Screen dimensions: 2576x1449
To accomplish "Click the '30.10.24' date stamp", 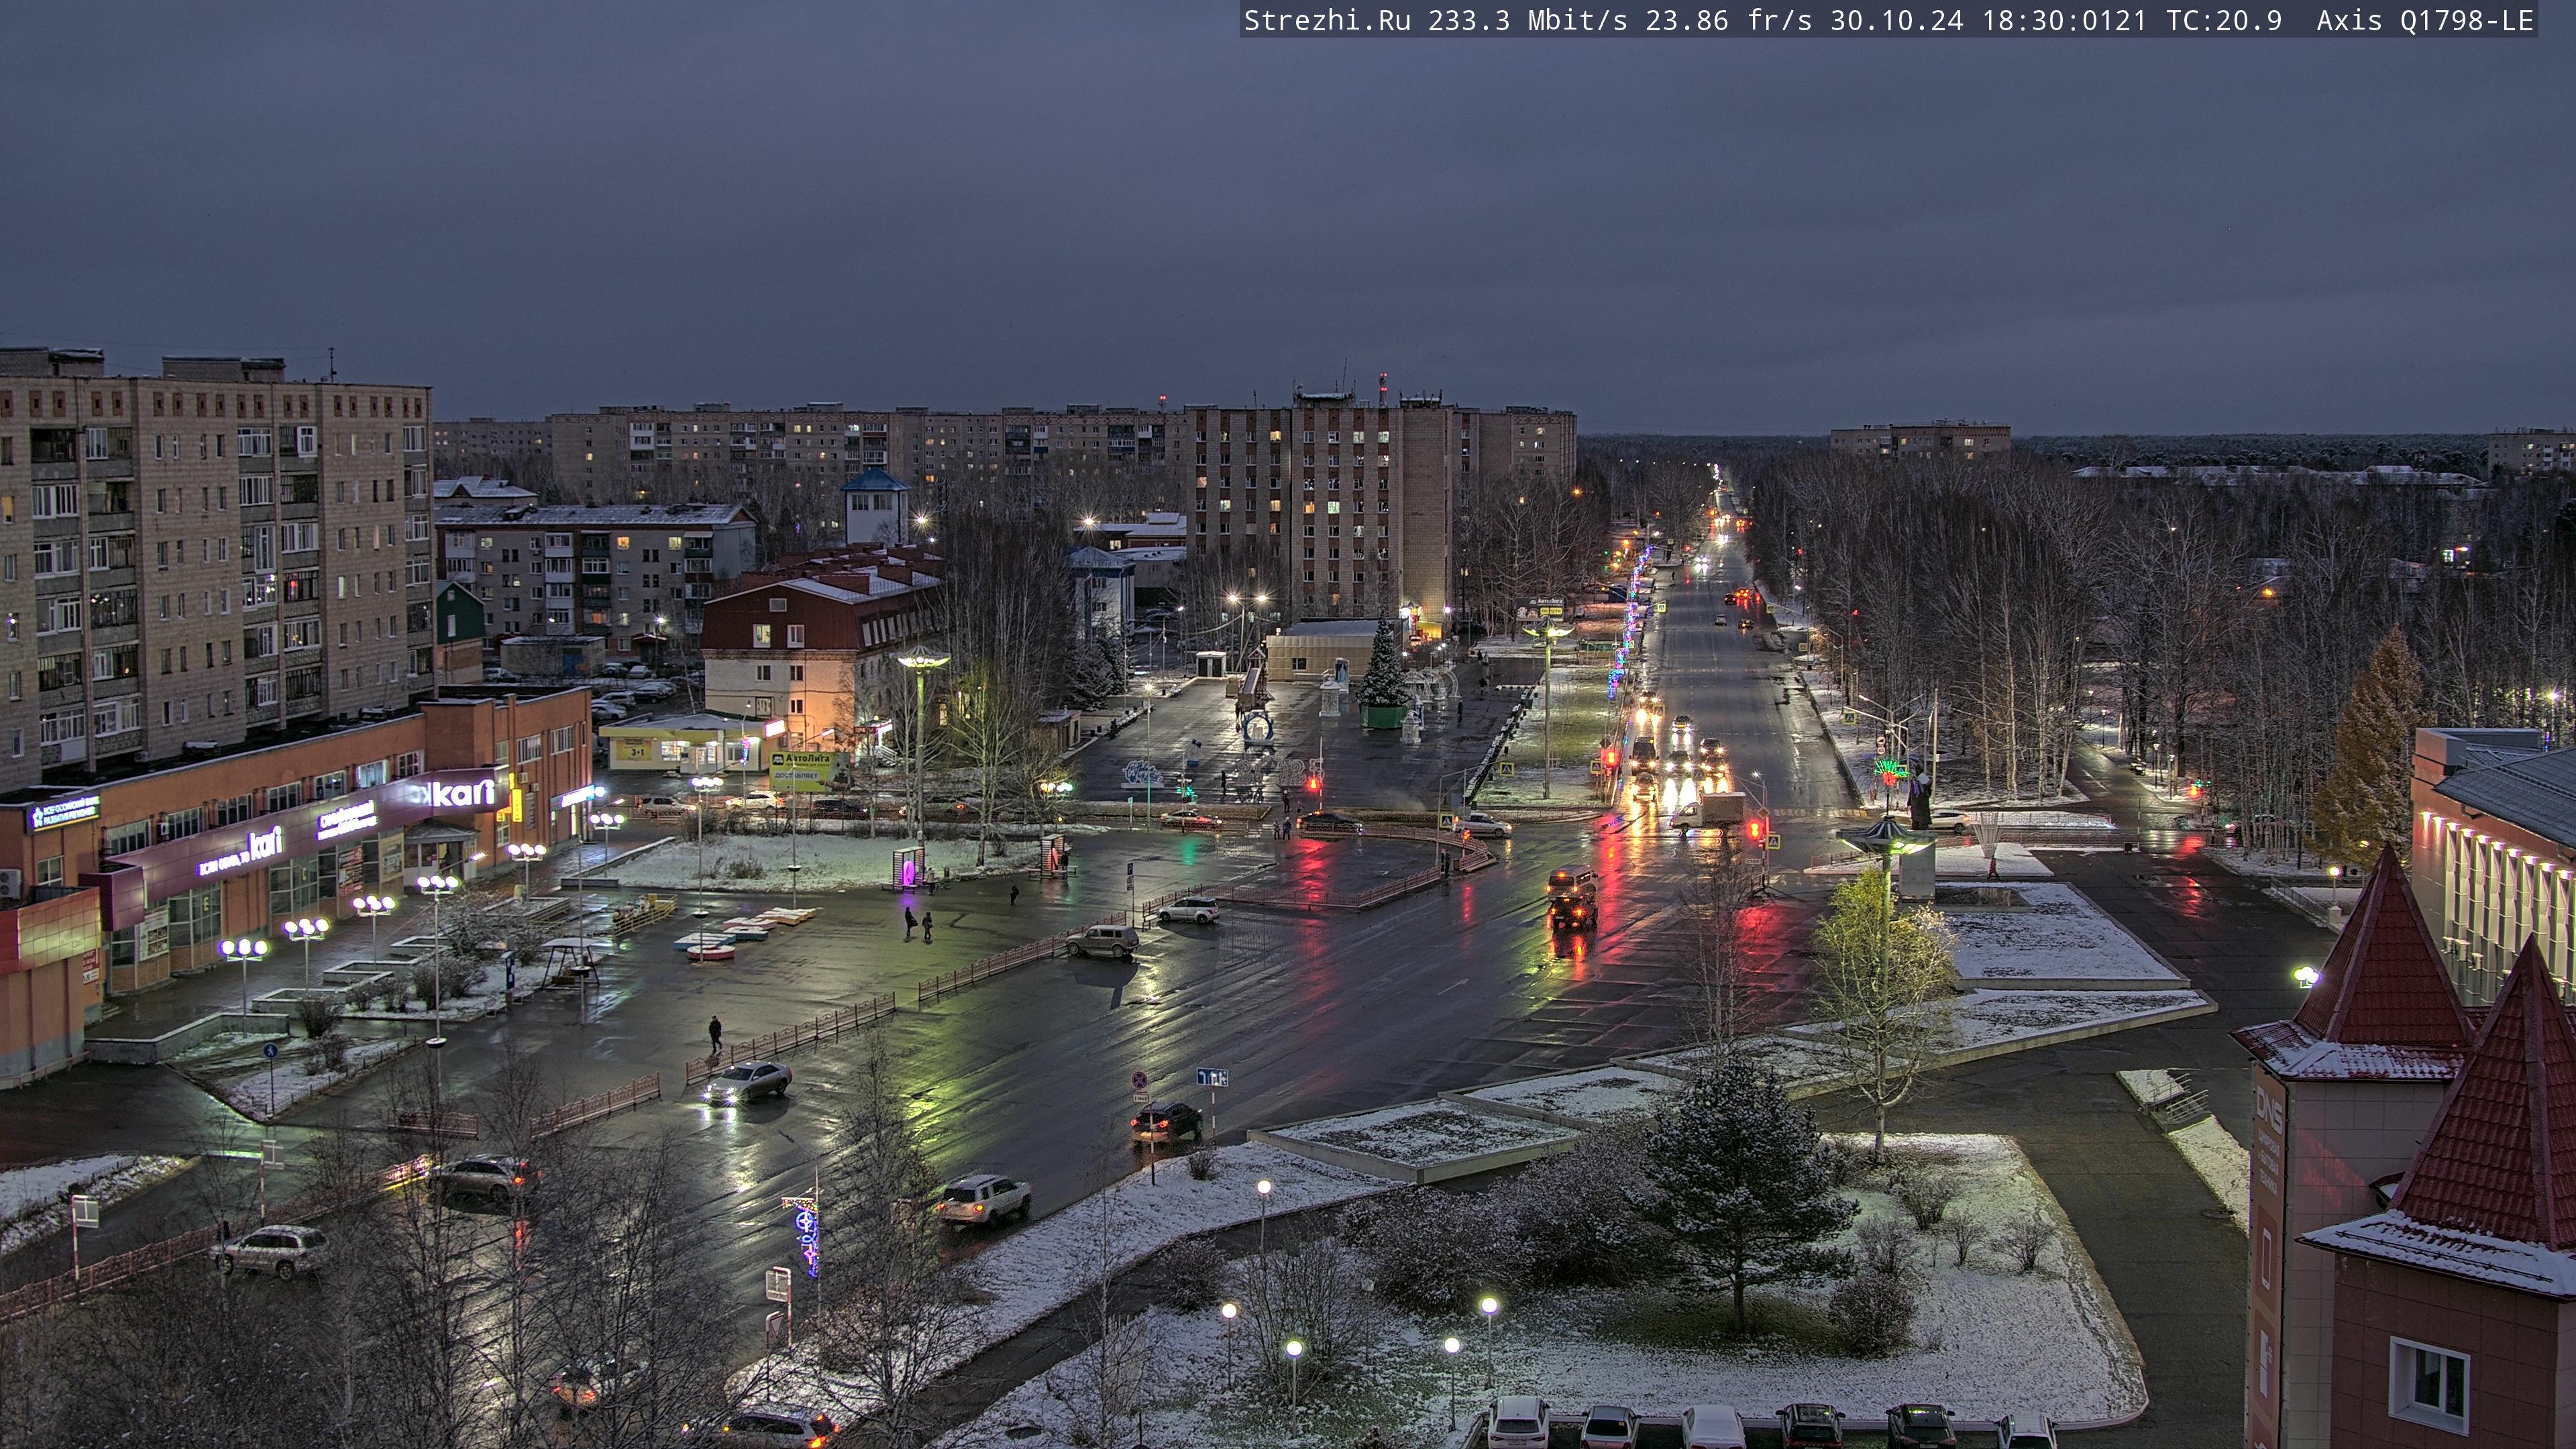I will (x=1897, y=21).
